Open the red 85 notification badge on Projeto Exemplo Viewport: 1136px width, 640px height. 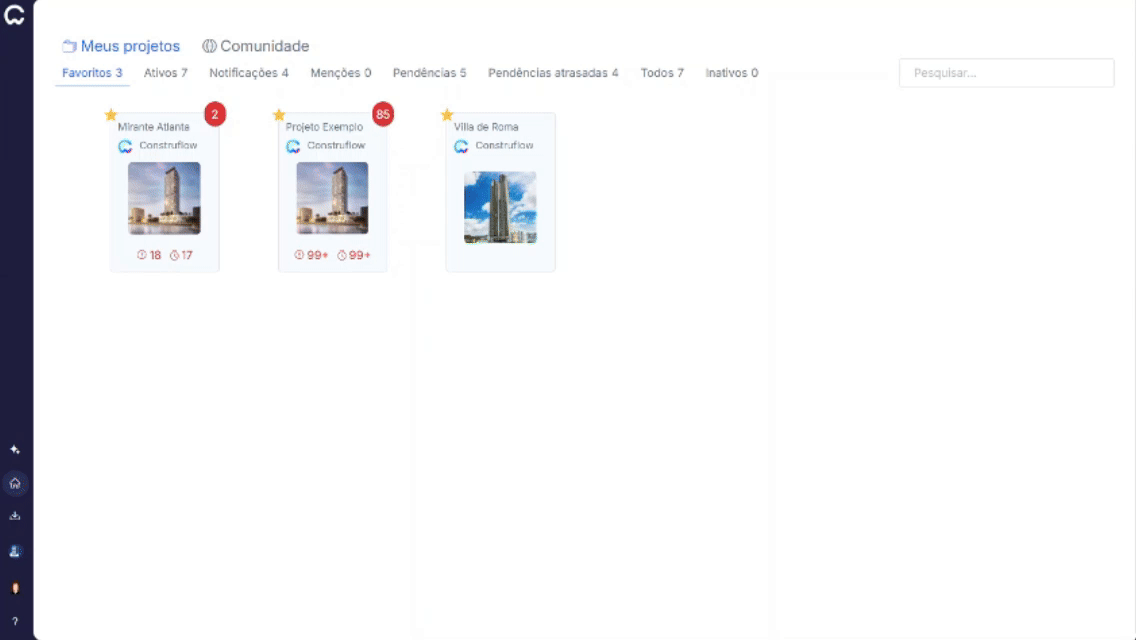[x=383, y=115]
